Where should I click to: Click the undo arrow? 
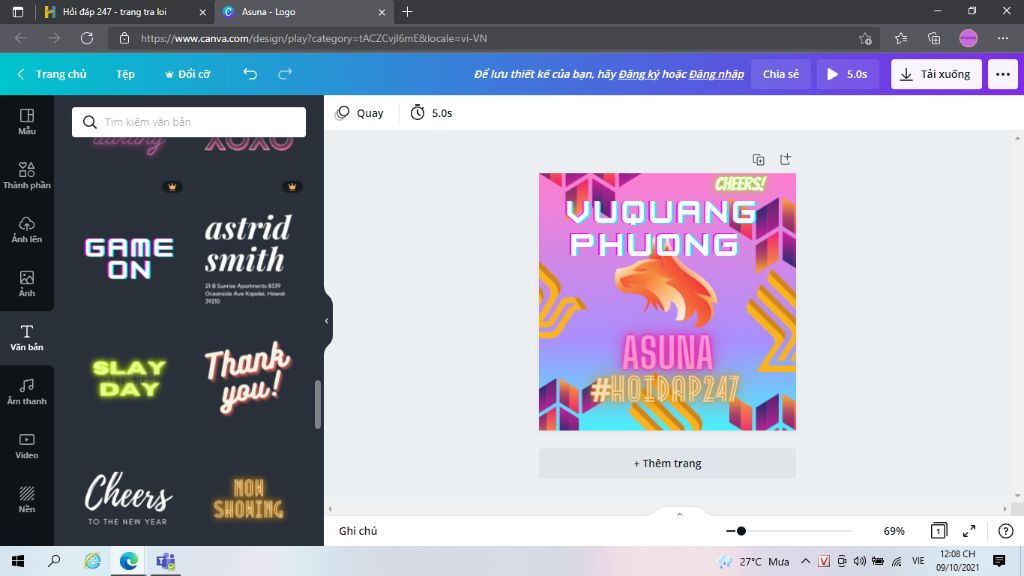tap(250, 74)
